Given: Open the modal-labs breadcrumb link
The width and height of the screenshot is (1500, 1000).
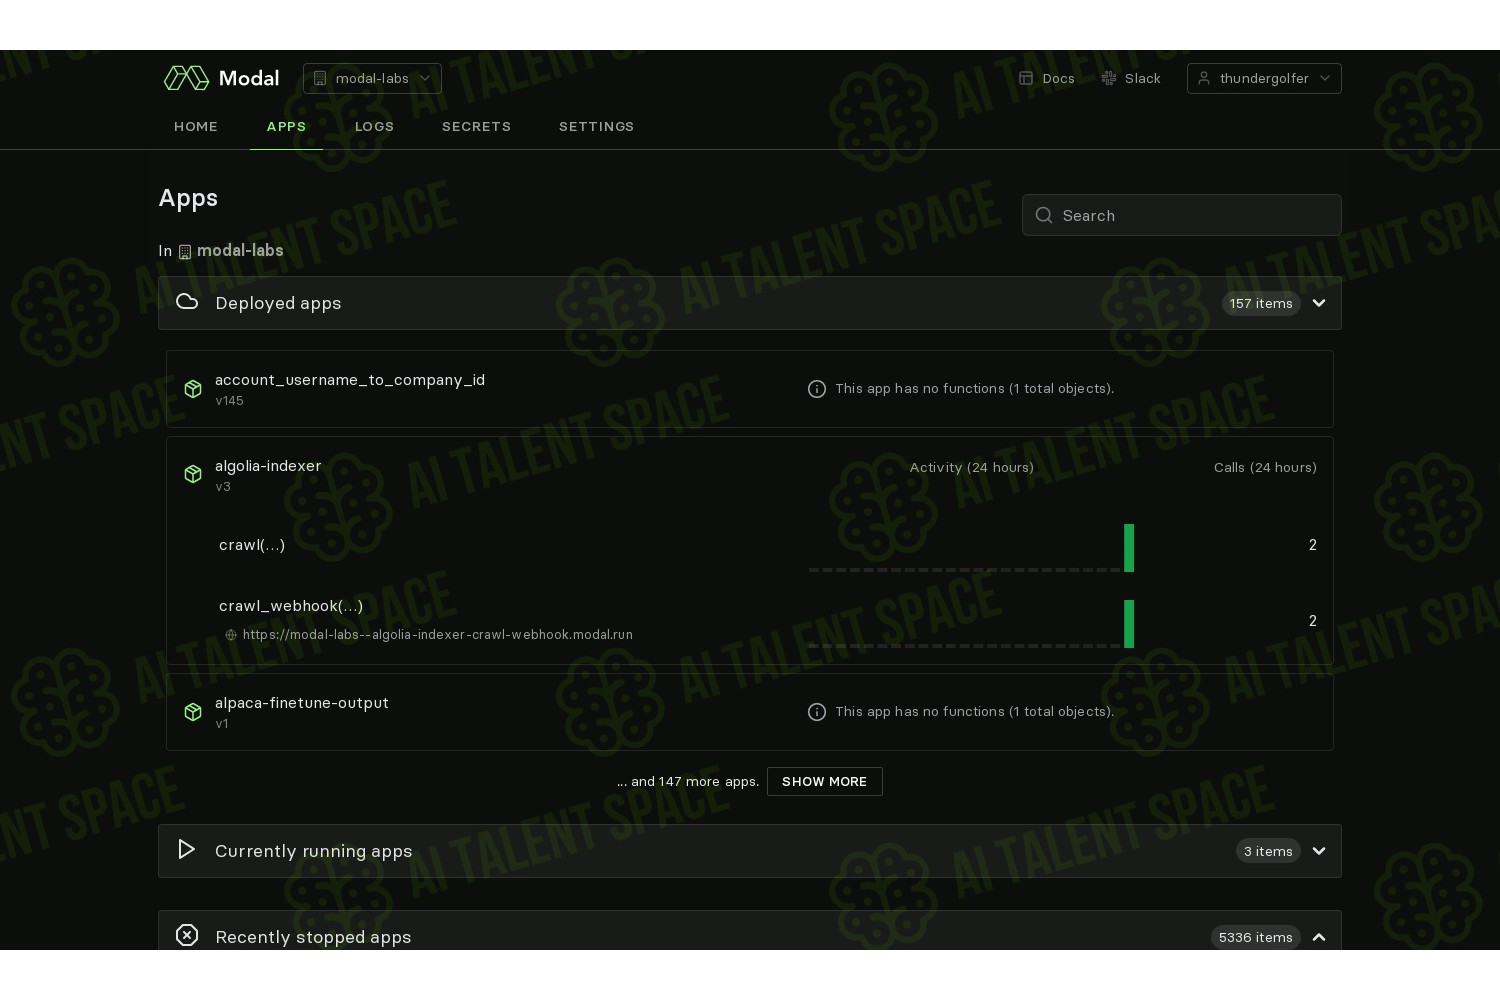Looking at the screenshot, I should pos(240,251).
